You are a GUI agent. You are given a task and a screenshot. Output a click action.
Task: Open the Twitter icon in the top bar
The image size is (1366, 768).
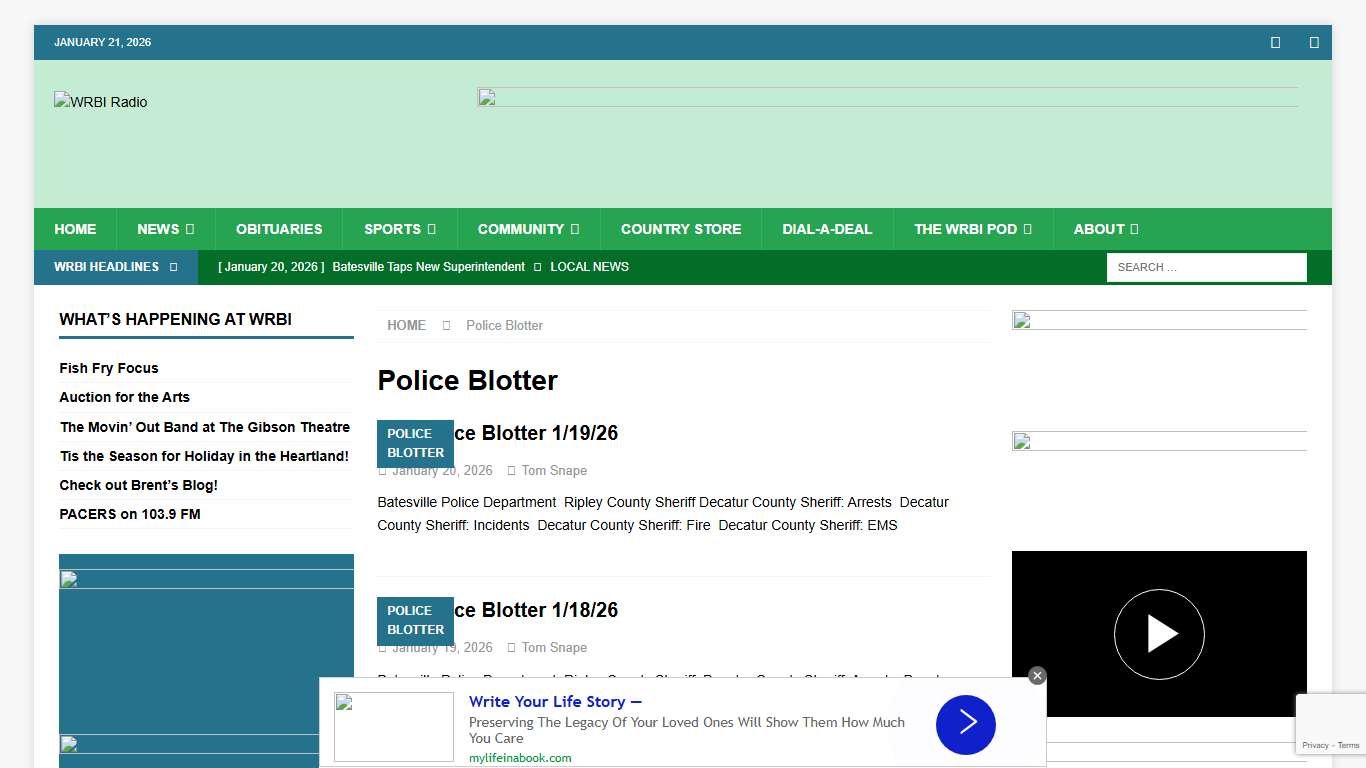[1313, 42]
